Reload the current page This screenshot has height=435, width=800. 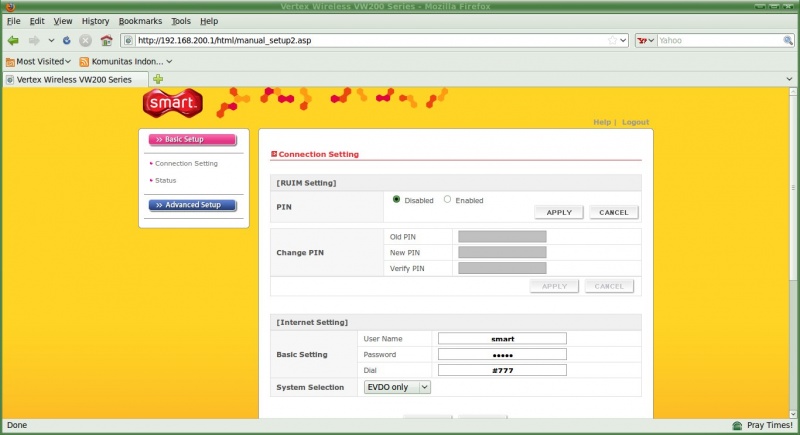click(x=66, y=41)
